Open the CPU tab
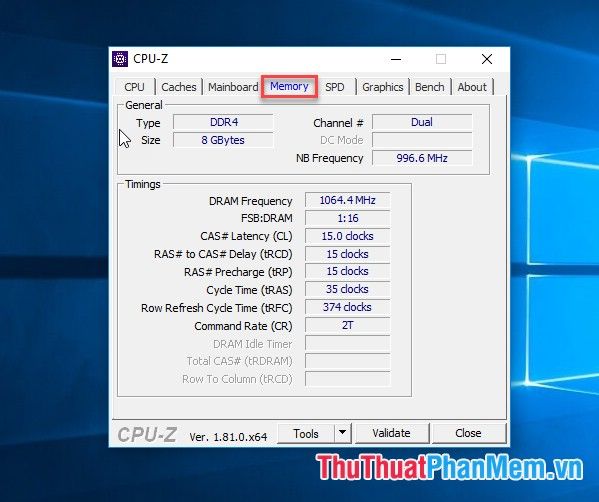 [134, 87]
